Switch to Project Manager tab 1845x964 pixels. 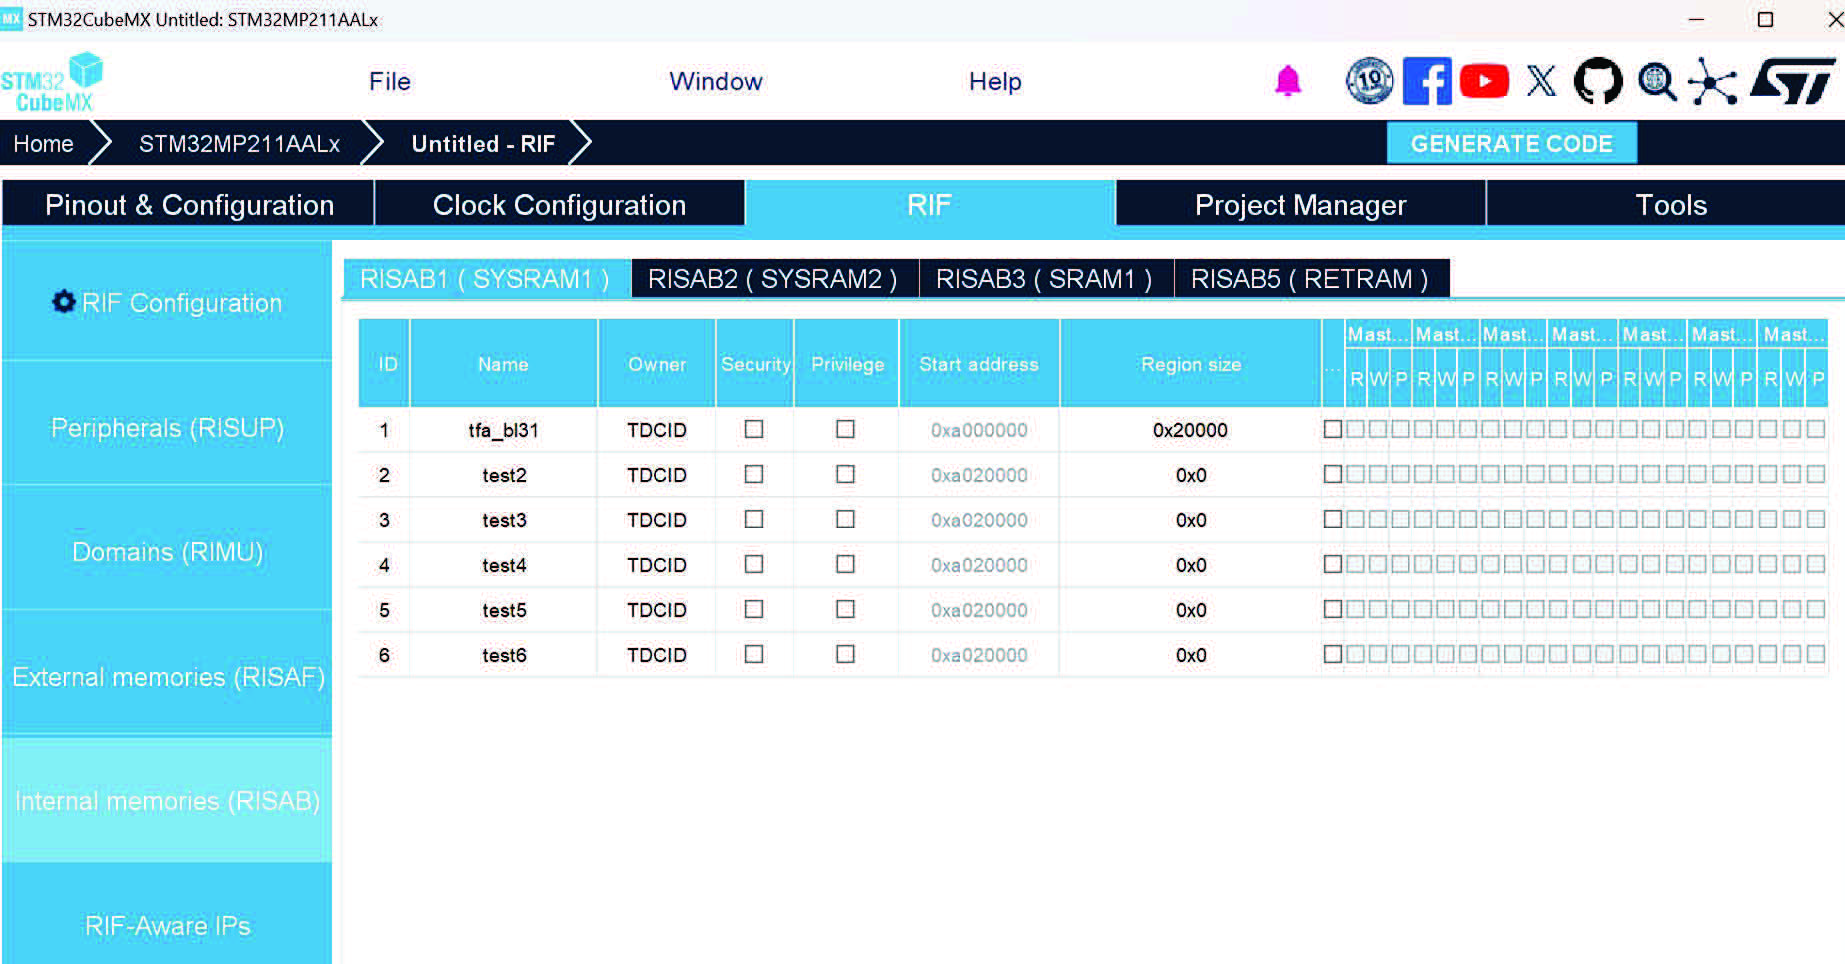1300,205
